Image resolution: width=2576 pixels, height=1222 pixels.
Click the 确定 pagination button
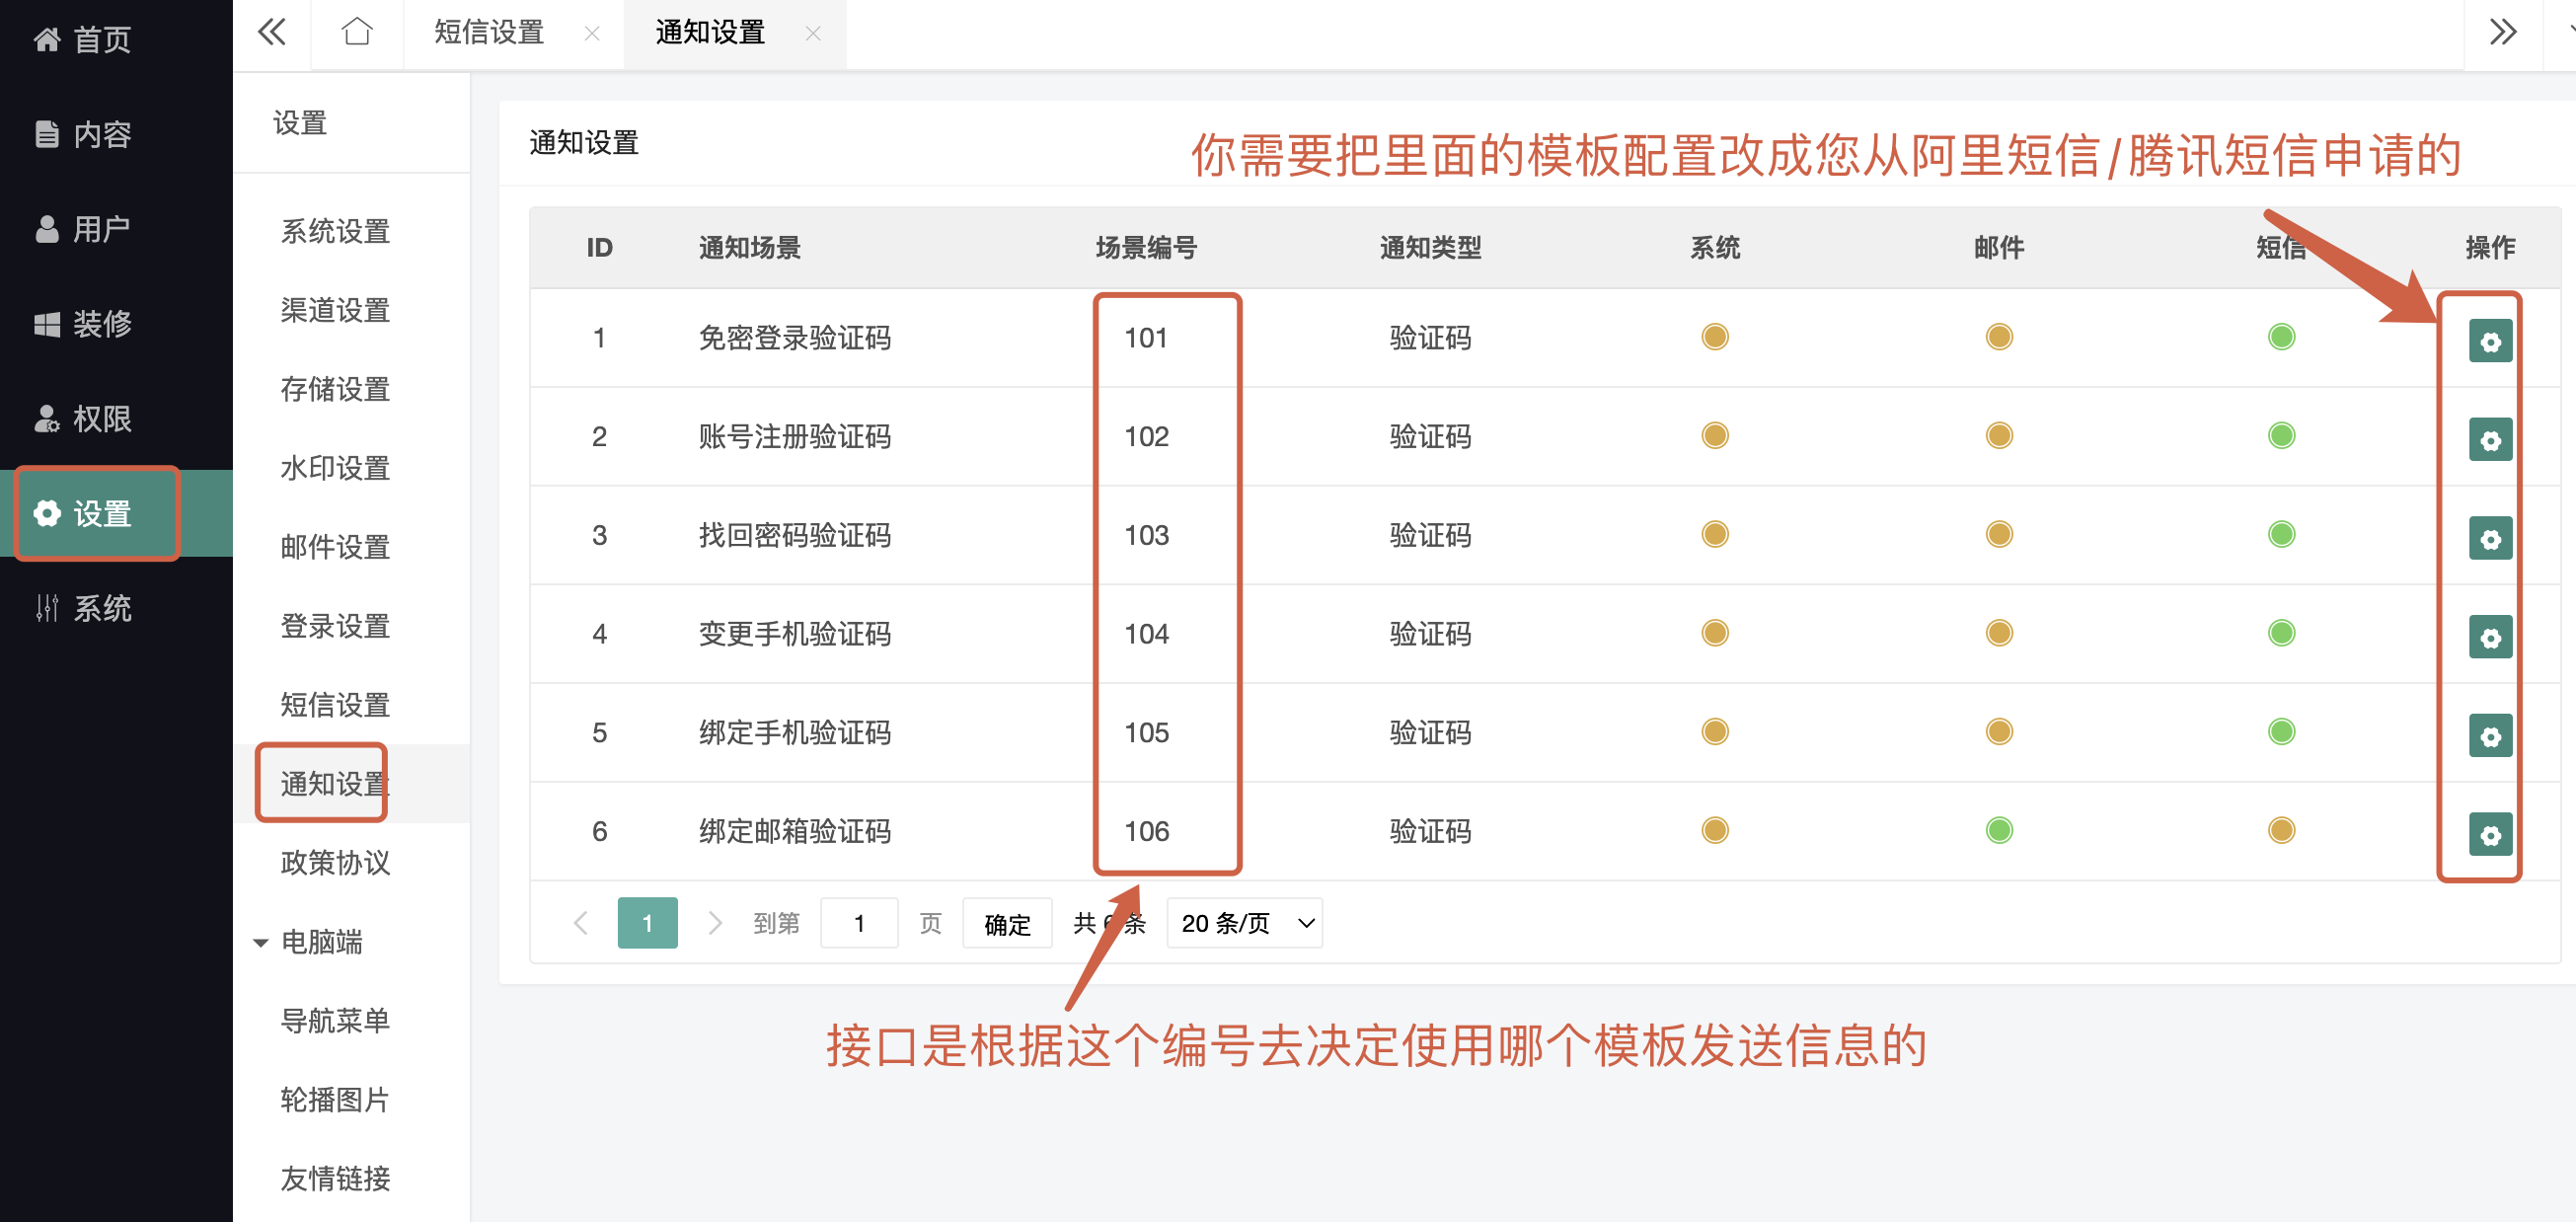coord(1006,923)
